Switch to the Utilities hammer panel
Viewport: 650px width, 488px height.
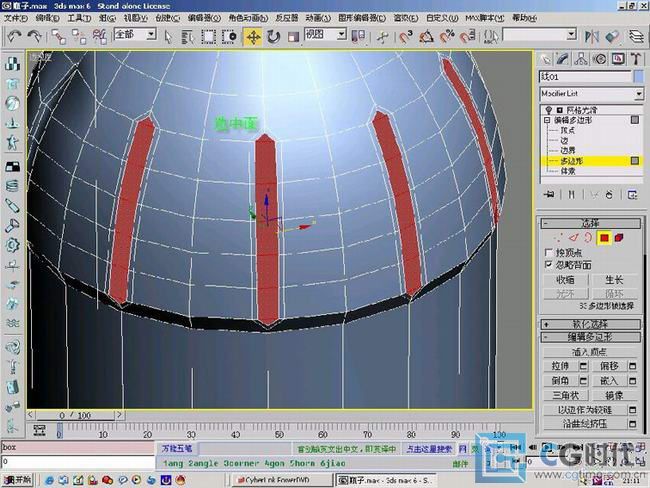click(636, 59)
